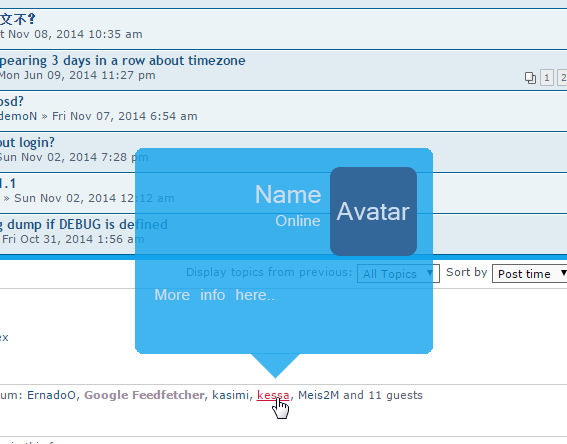Click the Avatar box in the popup
567x444 pixels.
[373, 211]
